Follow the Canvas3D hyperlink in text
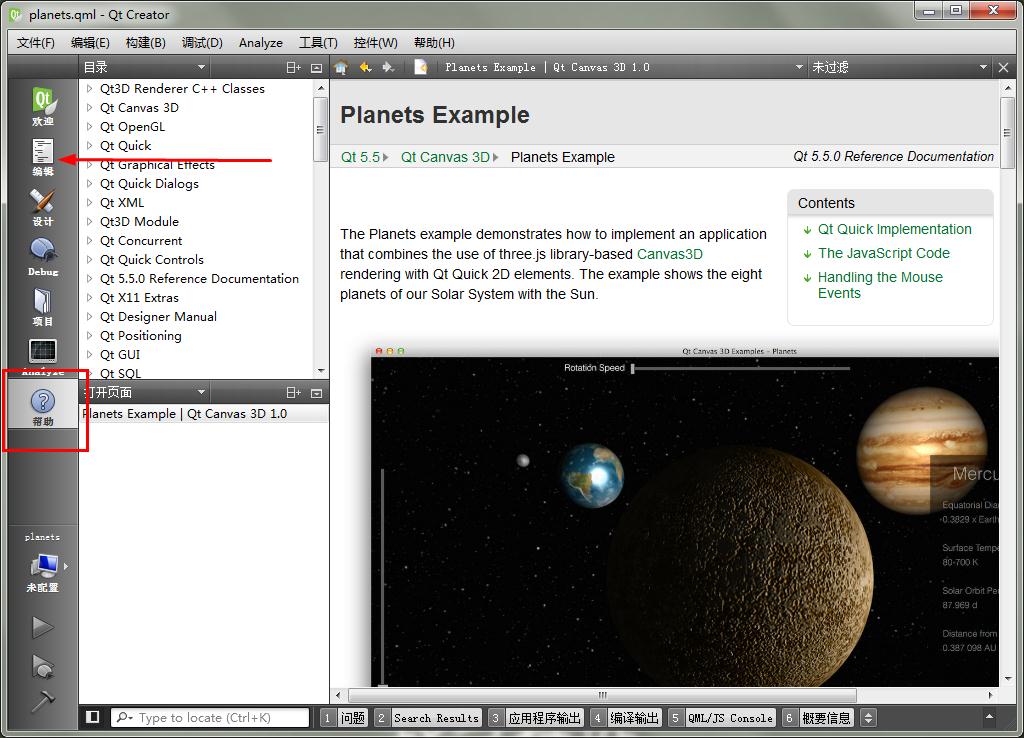 (669, 254)
